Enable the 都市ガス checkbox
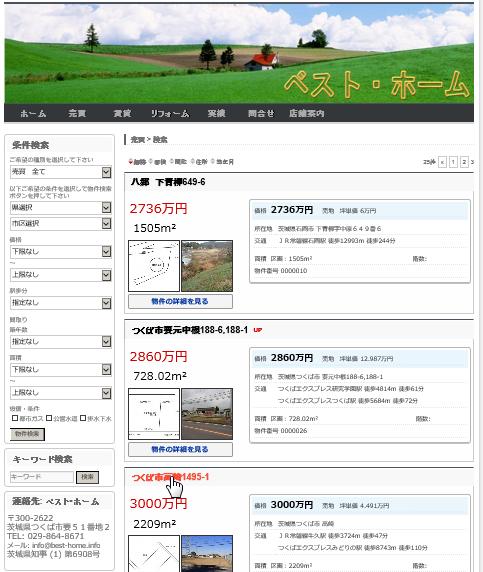The width and height of the screenshot is (483, 572). [x=15, y=418]
